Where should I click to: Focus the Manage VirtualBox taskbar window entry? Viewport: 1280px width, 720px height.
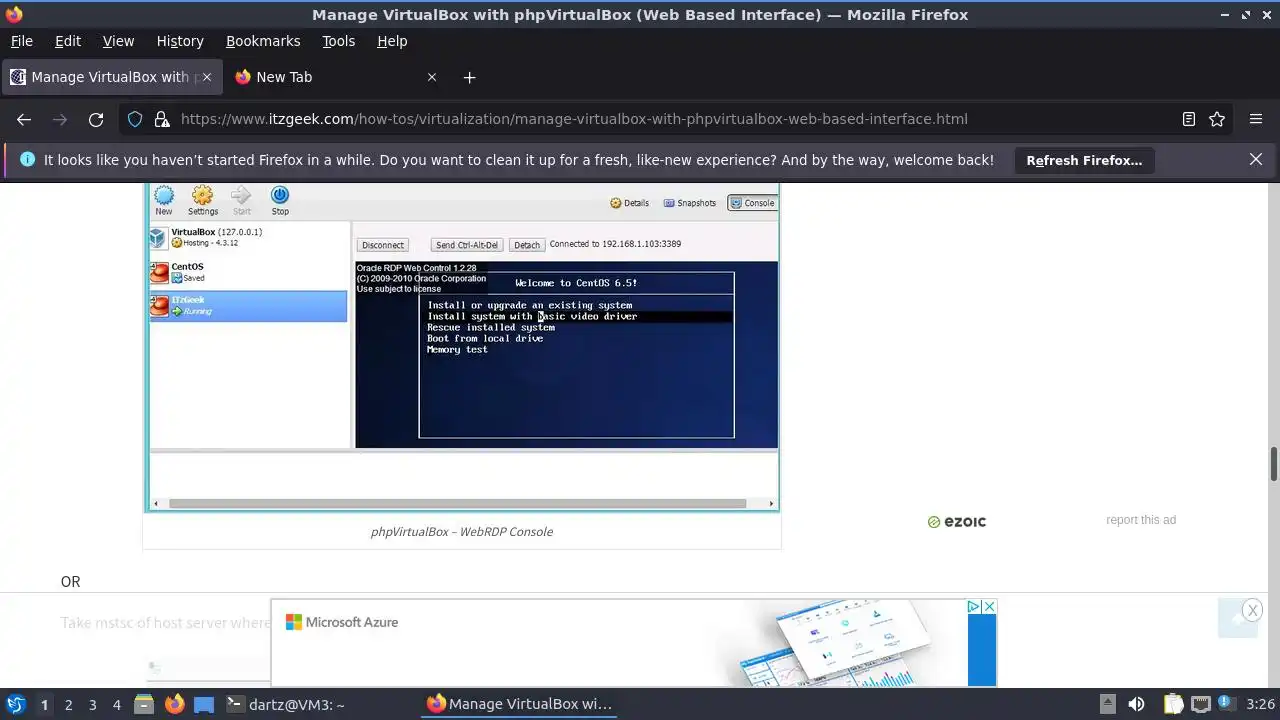(x=520, y=704)
